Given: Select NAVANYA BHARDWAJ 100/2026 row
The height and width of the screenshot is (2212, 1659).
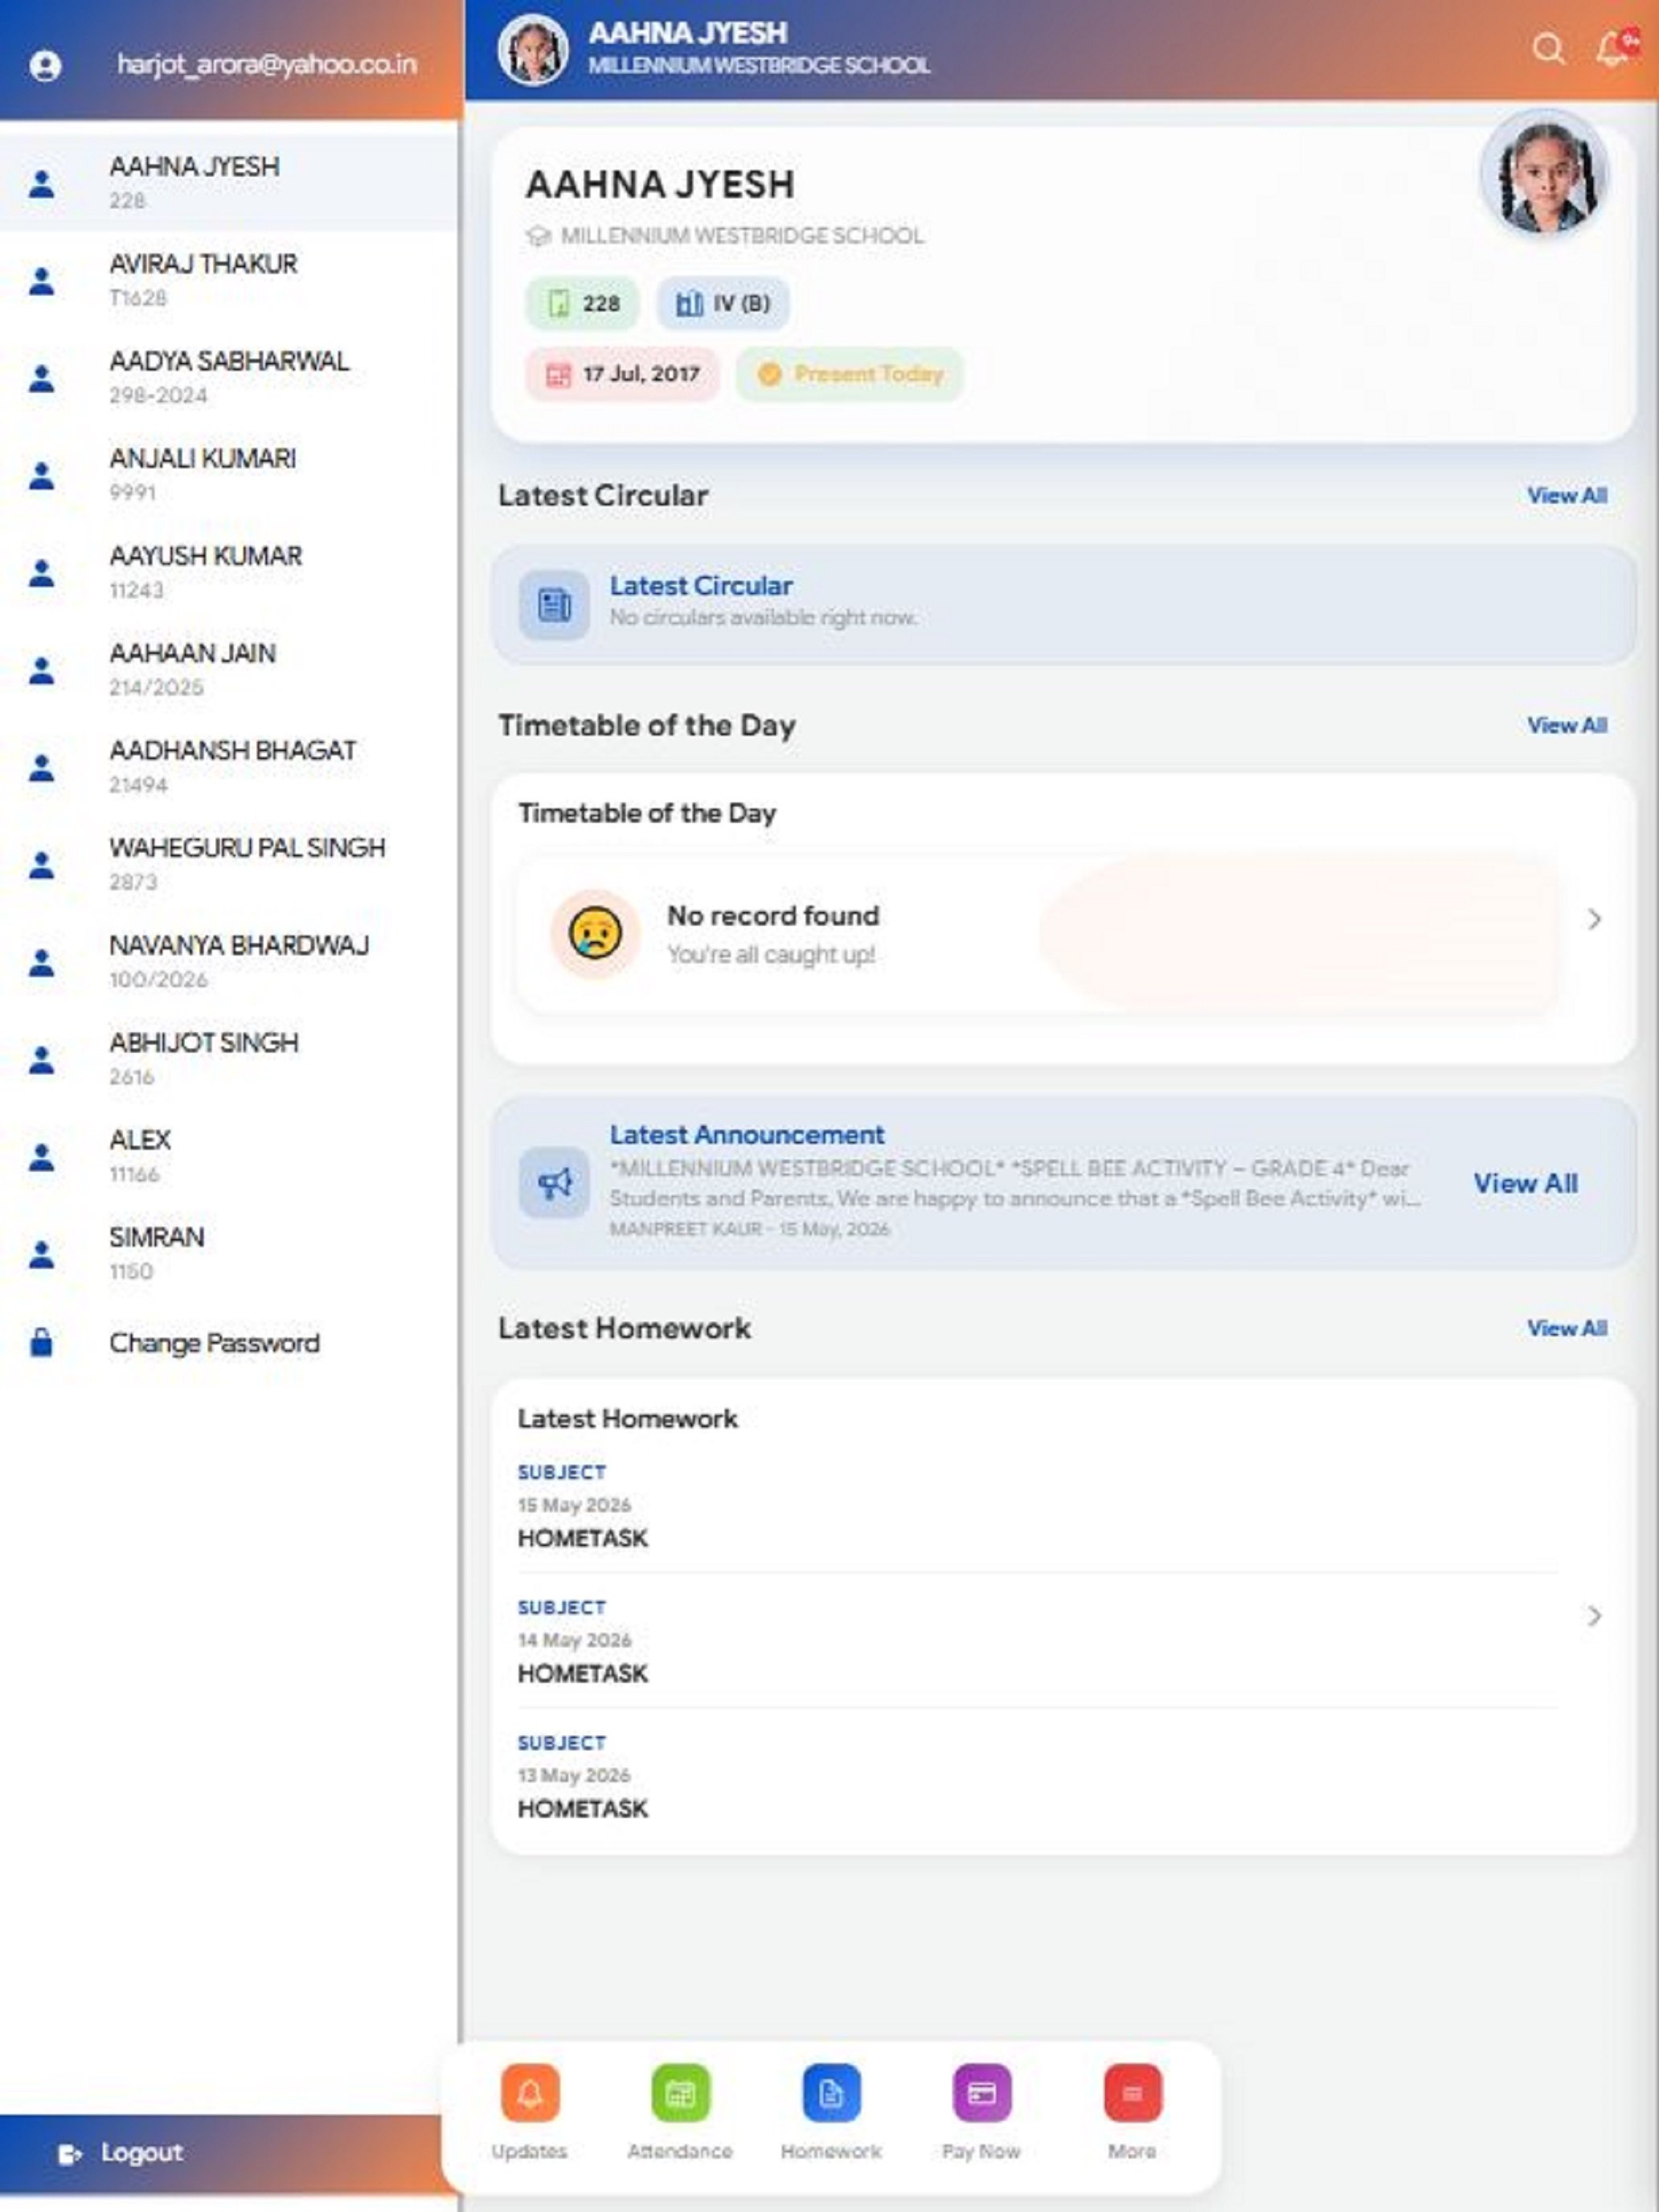Looking at the screenshot, I should coord(229,961).
